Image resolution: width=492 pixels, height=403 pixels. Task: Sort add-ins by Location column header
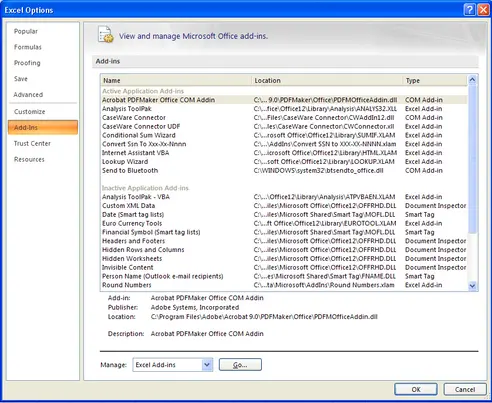point(327,80)
